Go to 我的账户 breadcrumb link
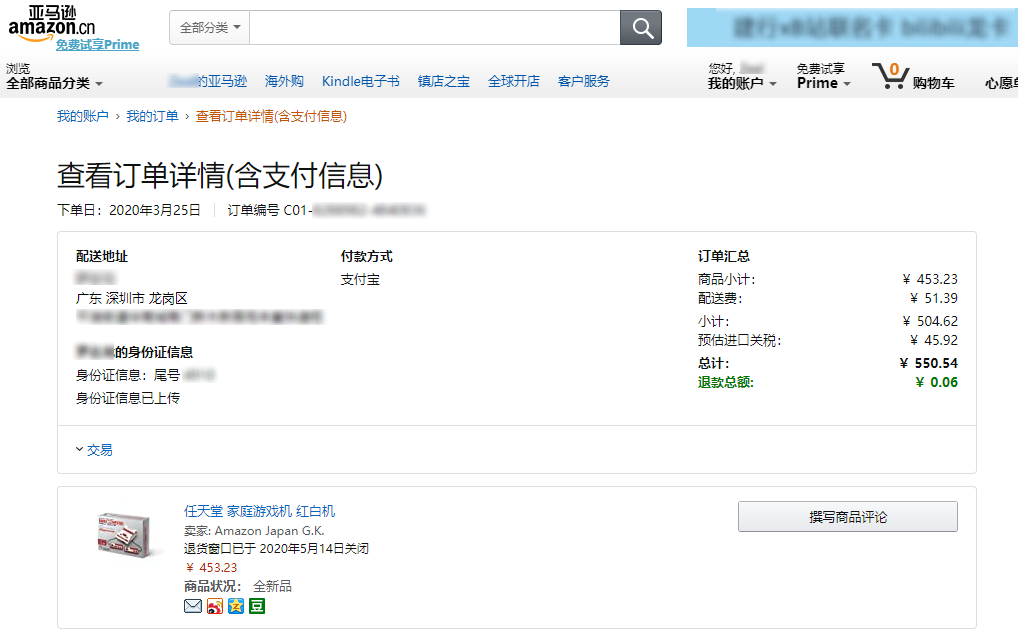The width and height of the screenshot is (1018, 640). click(x=82, y=116)
